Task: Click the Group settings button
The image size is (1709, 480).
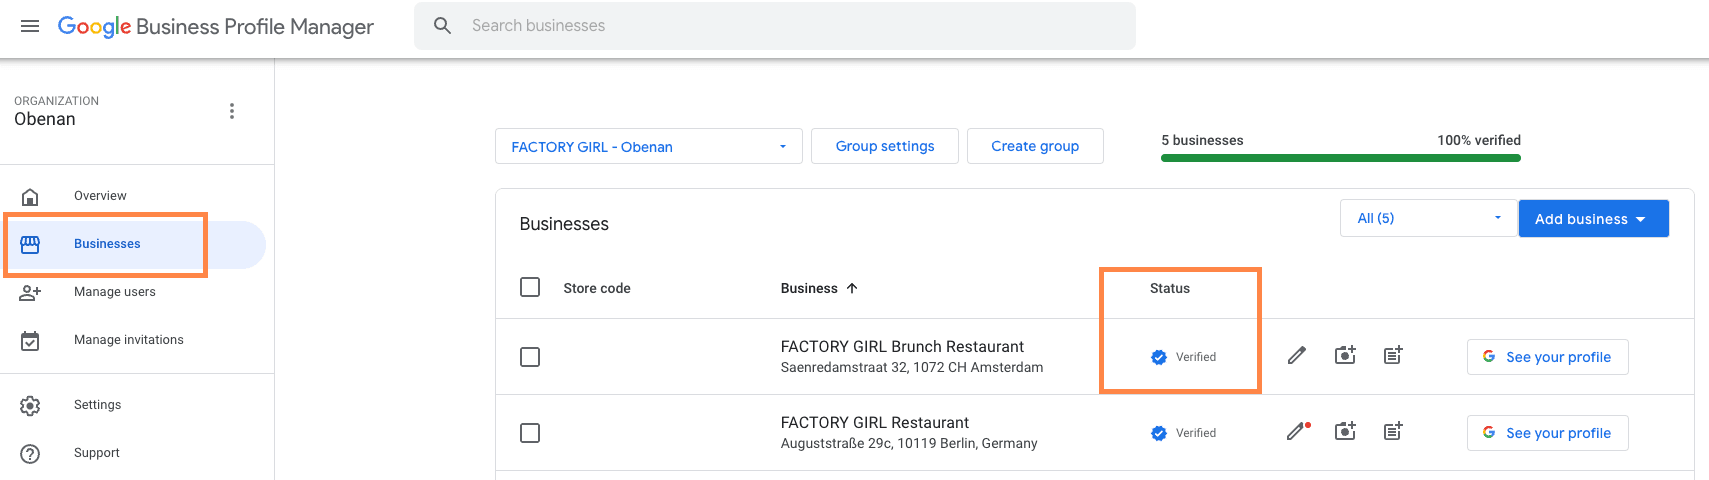Action: [884, 146]
